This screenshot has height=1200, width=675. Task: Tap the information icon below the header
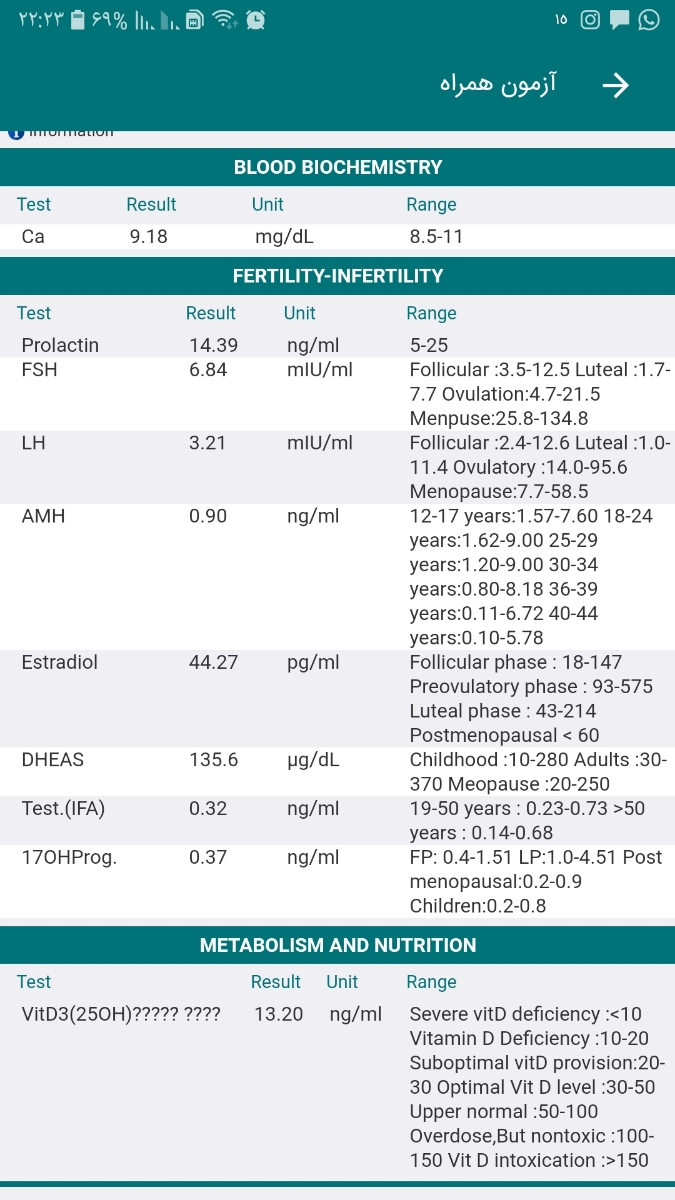(x=15, y=133)
